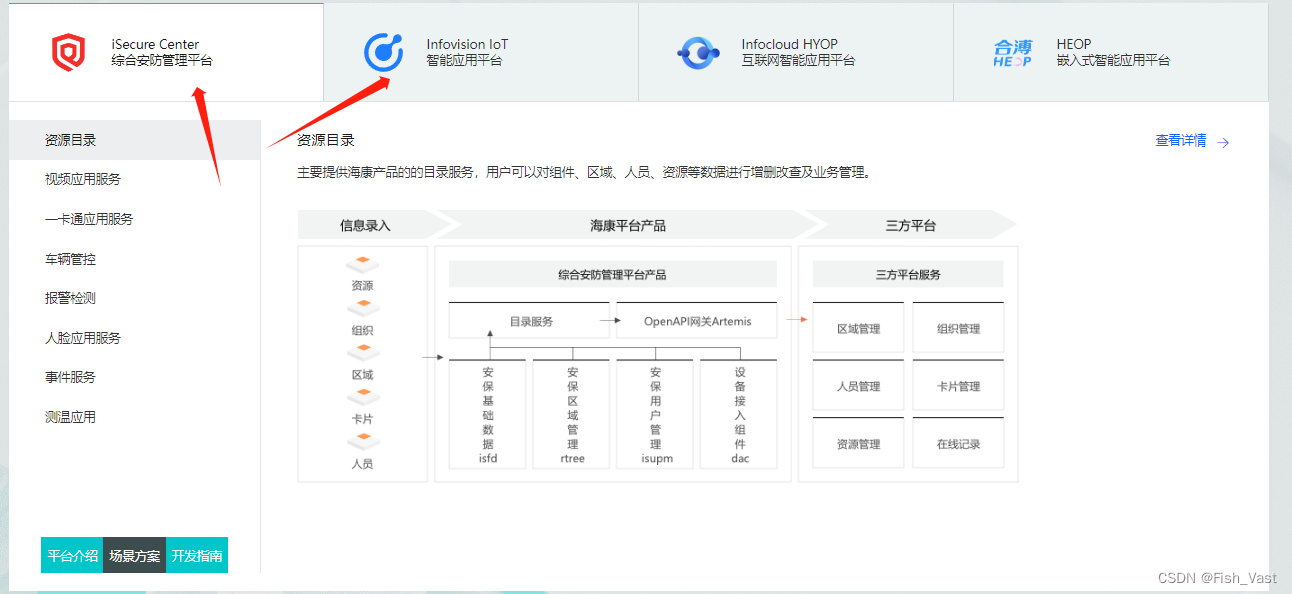Switch to the Infovision IoT 智能应用平台 tab
This screenshot has height=594, width=1292.
[481, 52]
